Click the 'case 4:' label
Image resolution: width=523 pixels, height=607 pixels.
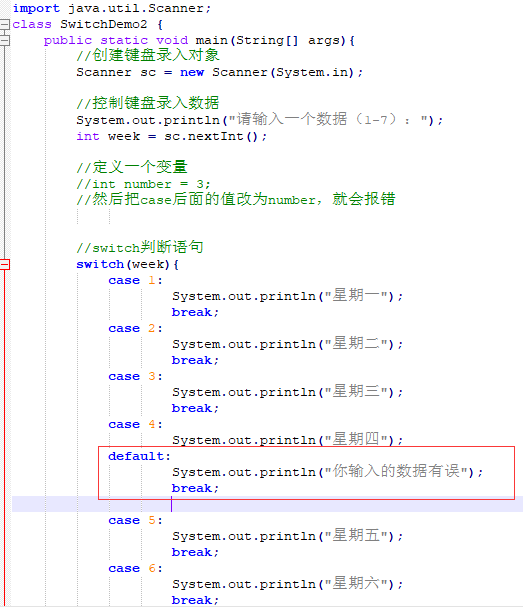point(135,424)
